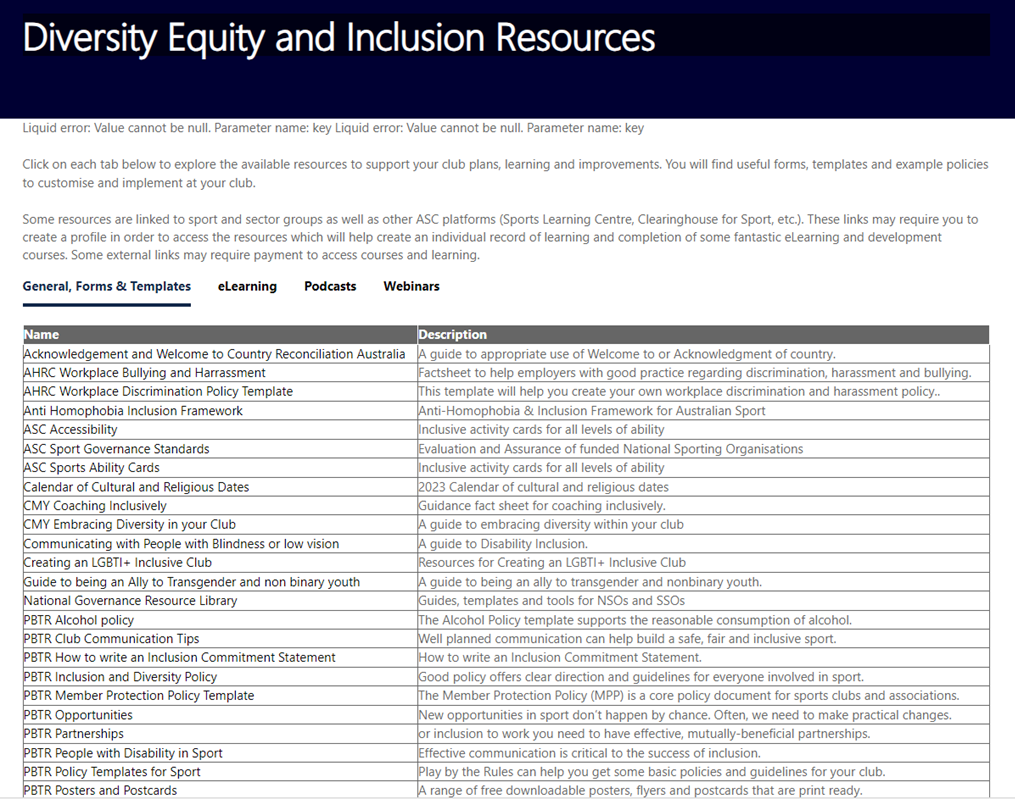
Task: Switch to the eLearning tab
Action: coord(247,286)
